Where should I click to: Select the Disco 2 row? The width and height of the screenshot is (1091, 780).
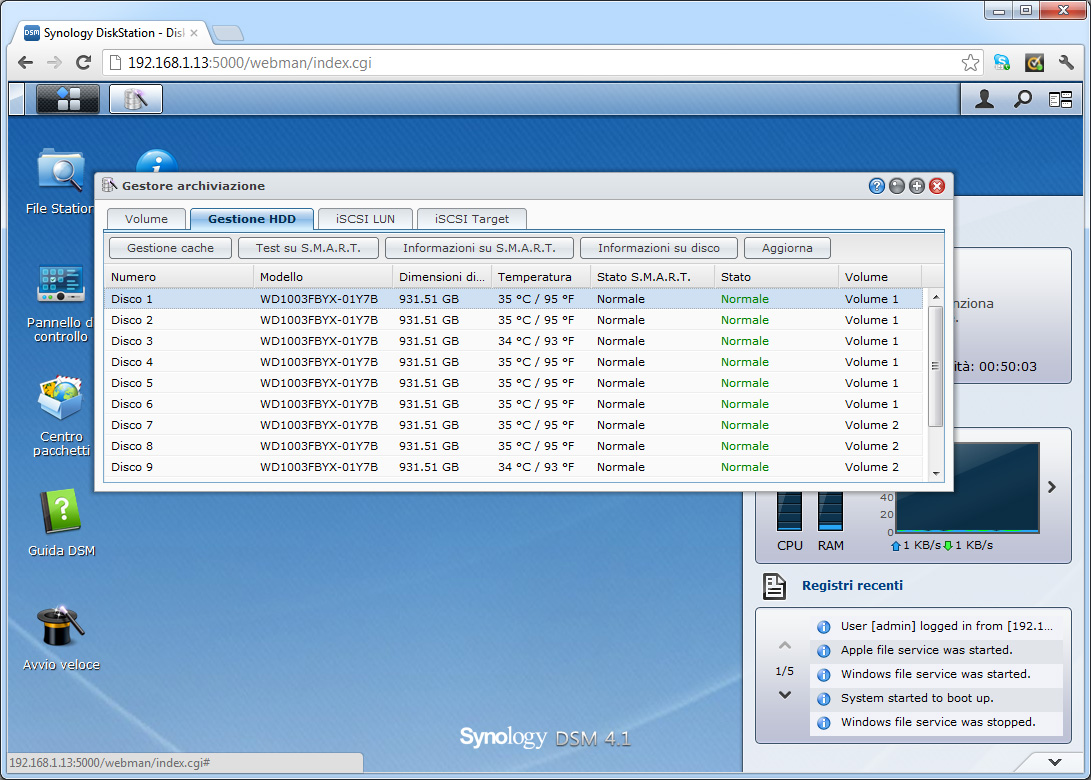(513, 320)
